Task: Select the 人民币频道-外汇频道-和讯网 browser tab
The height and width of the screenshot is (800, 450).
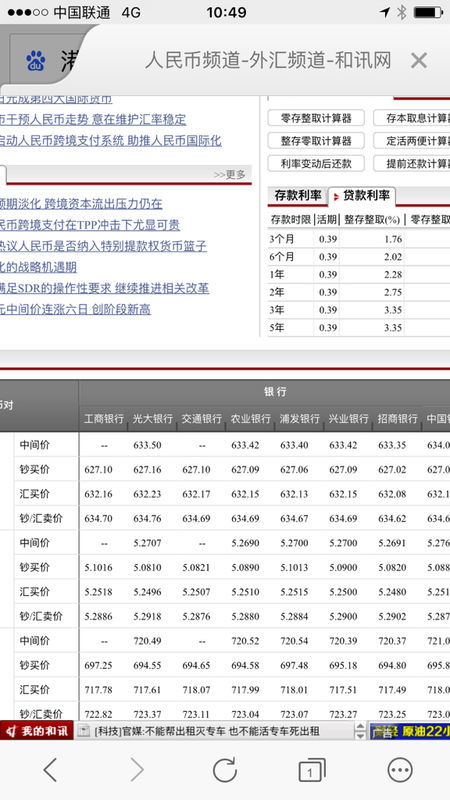Action: click(268, 61)
